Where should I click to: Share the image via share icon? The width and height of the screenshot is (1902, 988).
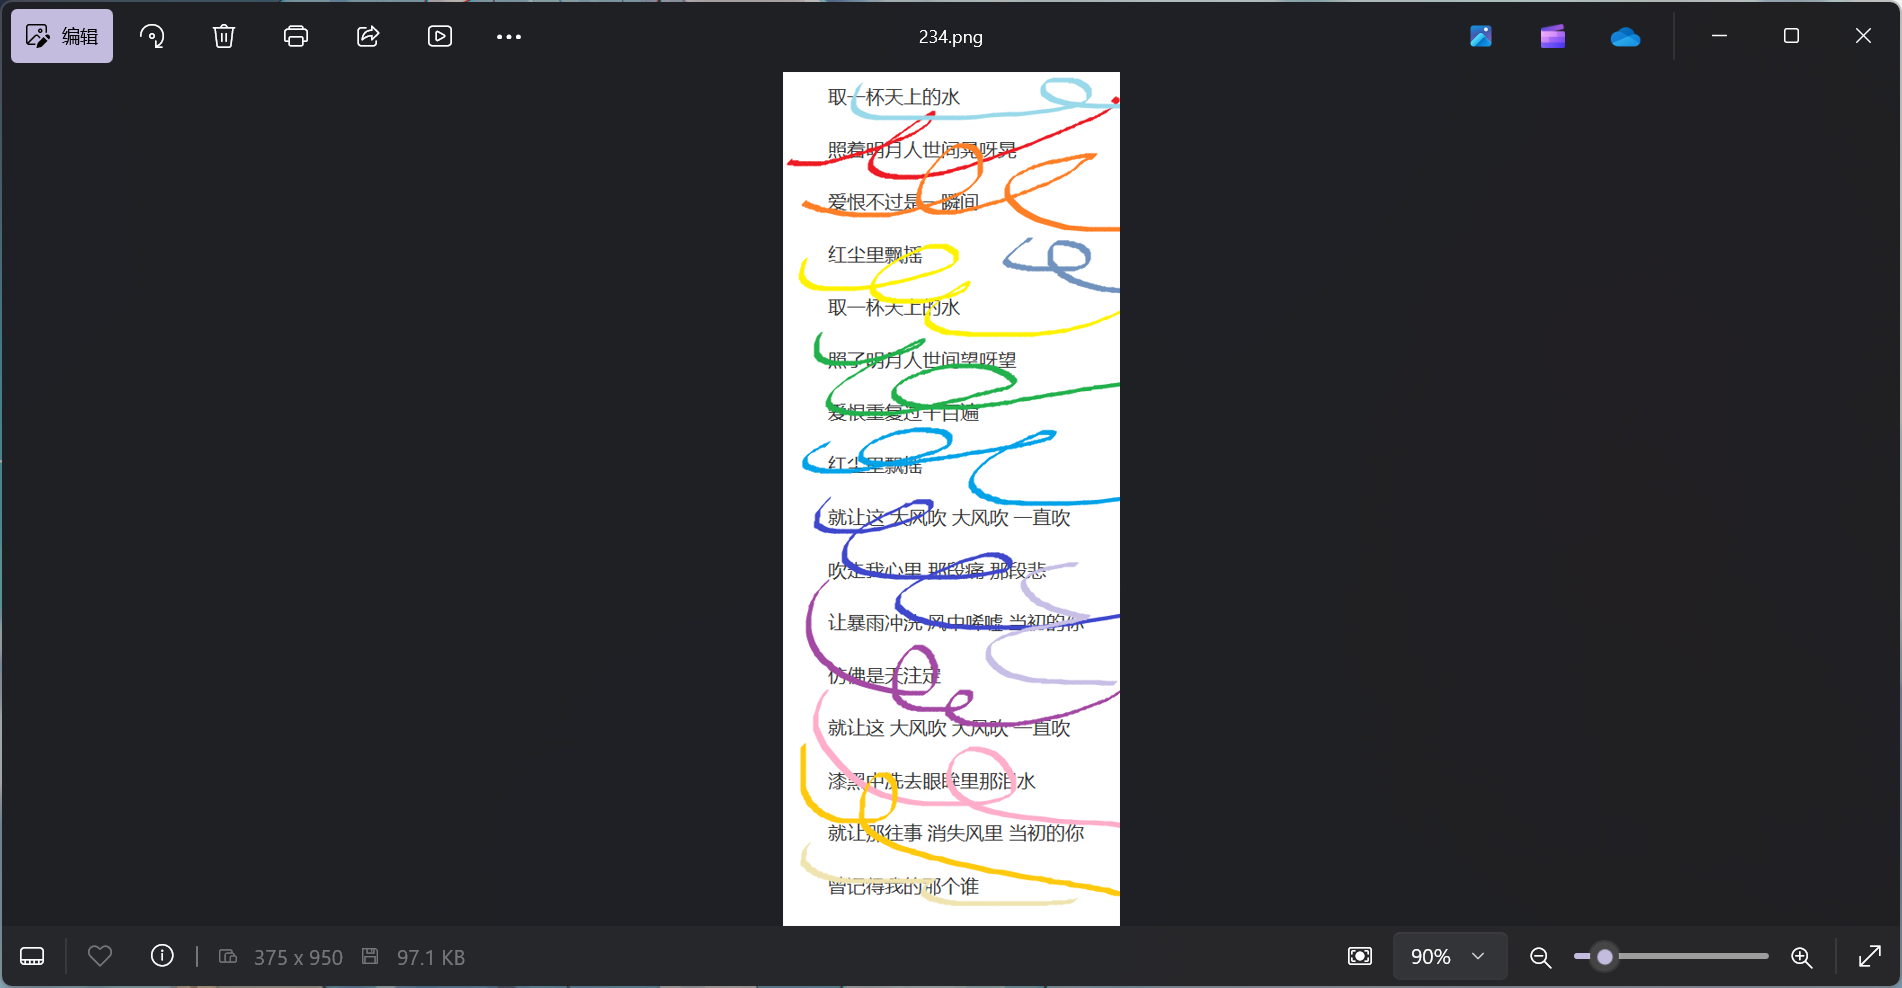(x=368, y=36)
